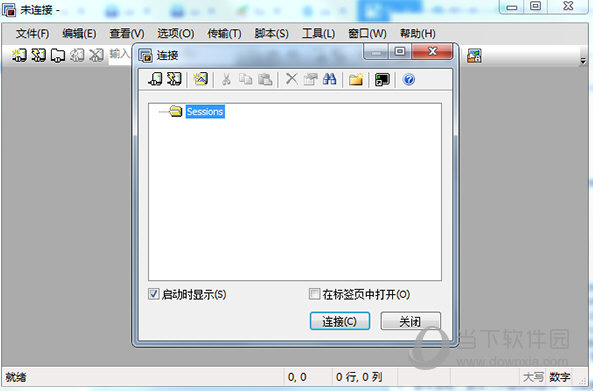
Task: Click 就绪 status text
Action: (16, 377)
